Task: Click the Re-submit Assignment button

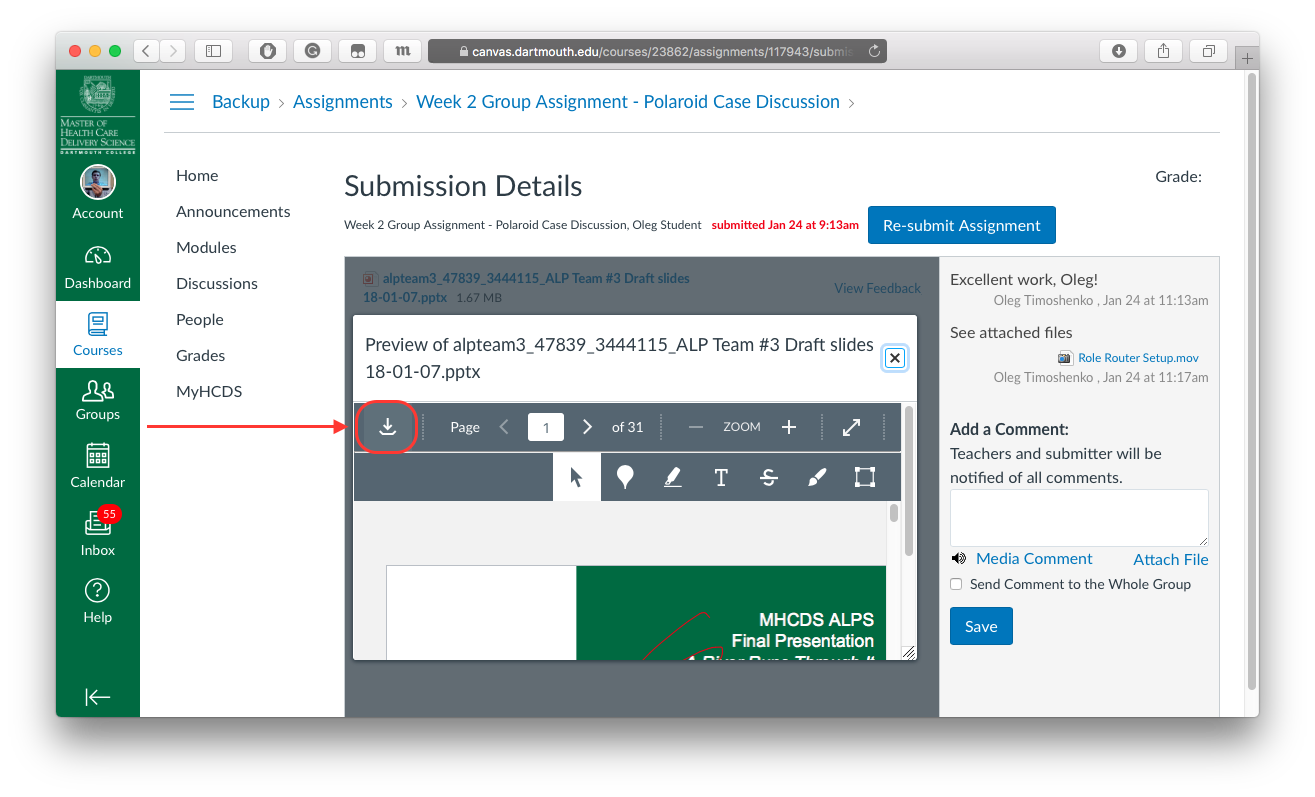Action: pos(961,224)
